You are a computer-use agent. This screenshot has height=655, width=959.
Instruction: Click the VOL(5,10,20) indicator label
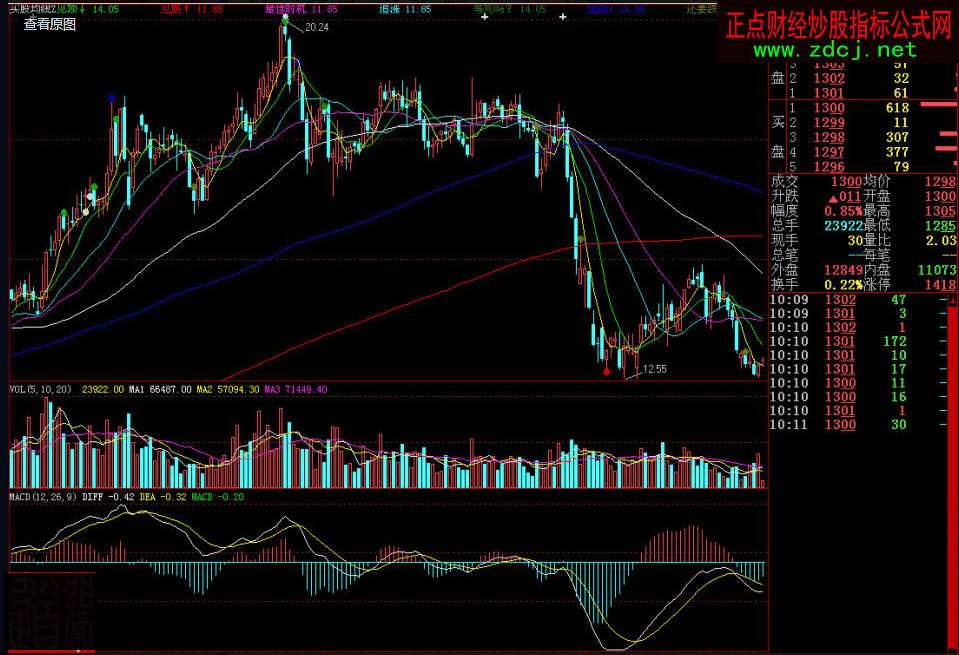[41, 389]
